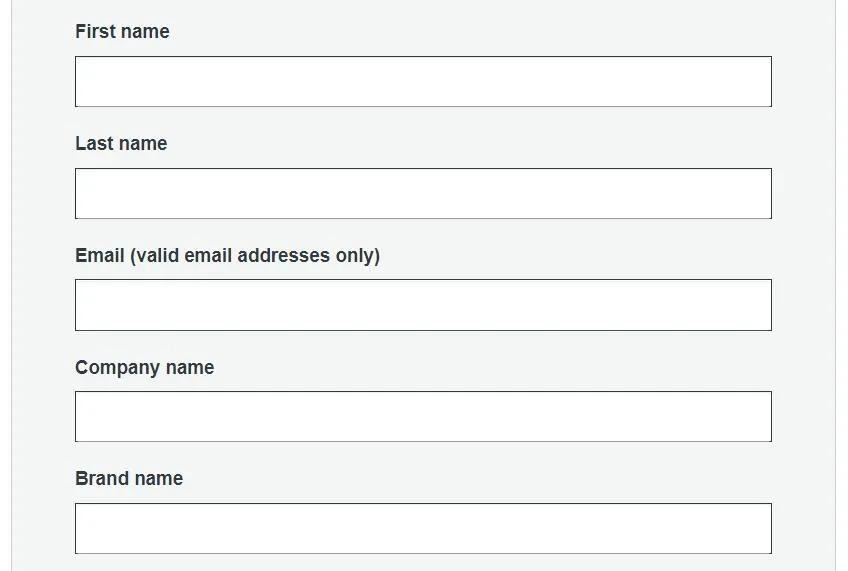Click the "Brand name" label text
848x571 pixels.
click(129, 479)
